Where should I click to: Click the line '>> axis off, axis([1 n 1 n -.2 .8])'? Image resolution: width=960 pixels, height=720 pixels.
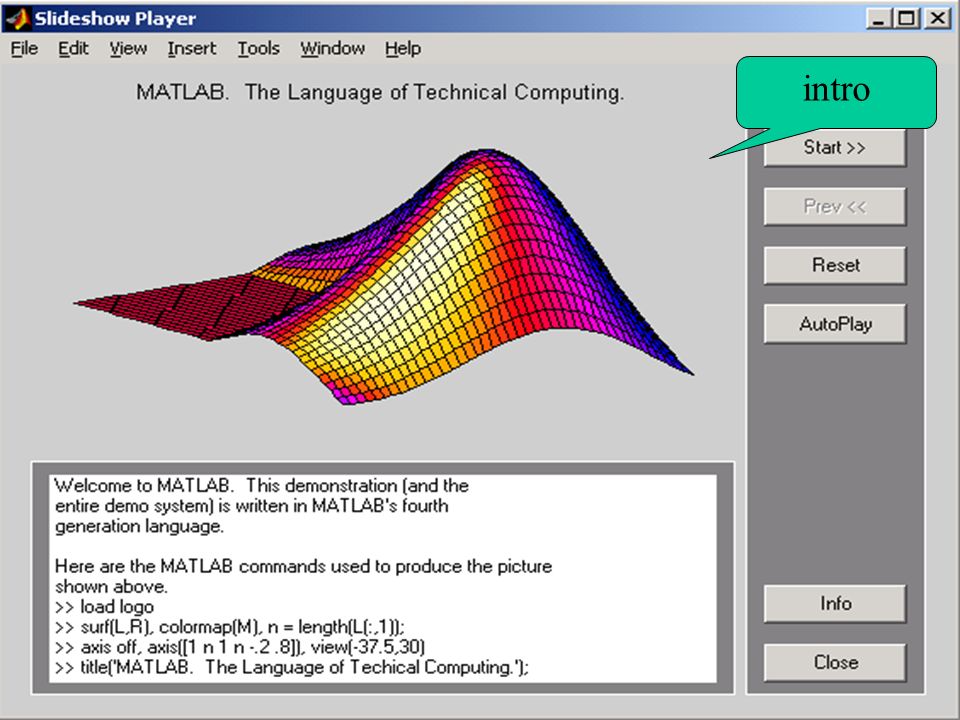pos(240,647)
